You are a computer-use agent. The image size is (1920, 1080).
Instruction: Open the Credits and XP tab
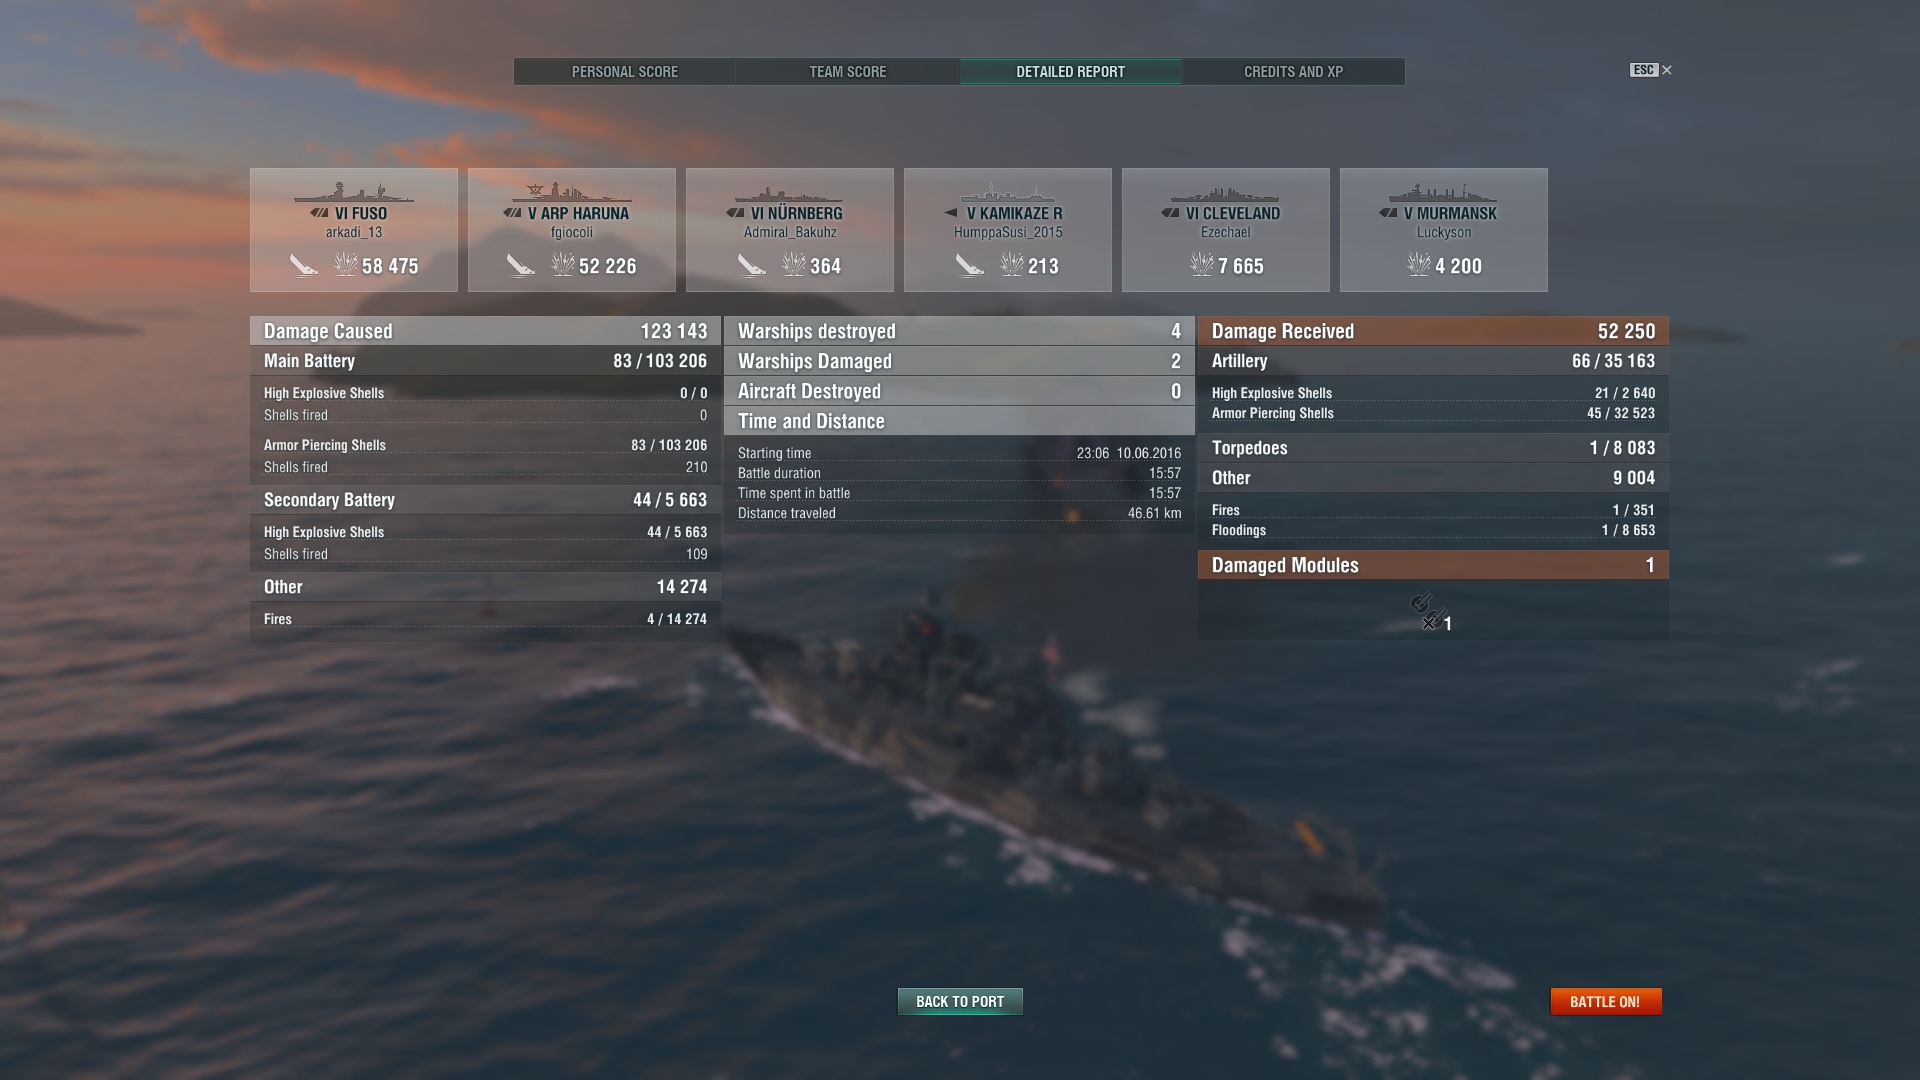[1293, 72]
